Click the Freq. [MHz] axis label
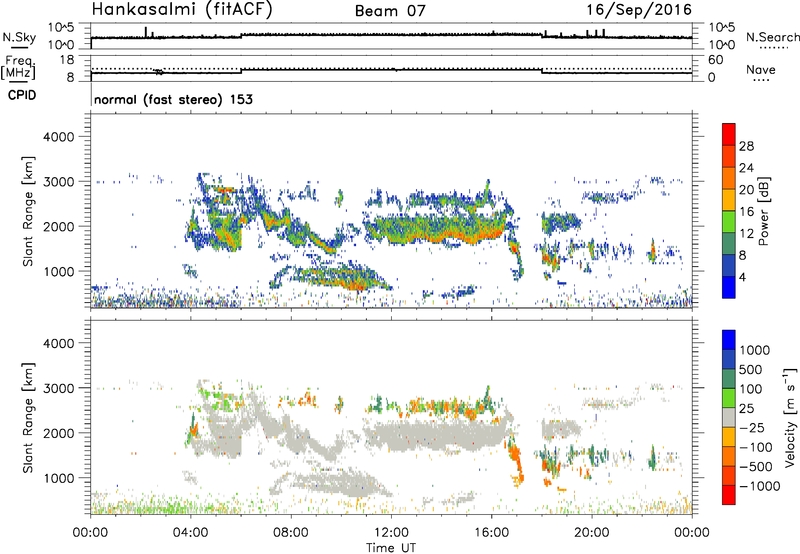The width and height of the screenshot is (800, 554). [18, 68]
